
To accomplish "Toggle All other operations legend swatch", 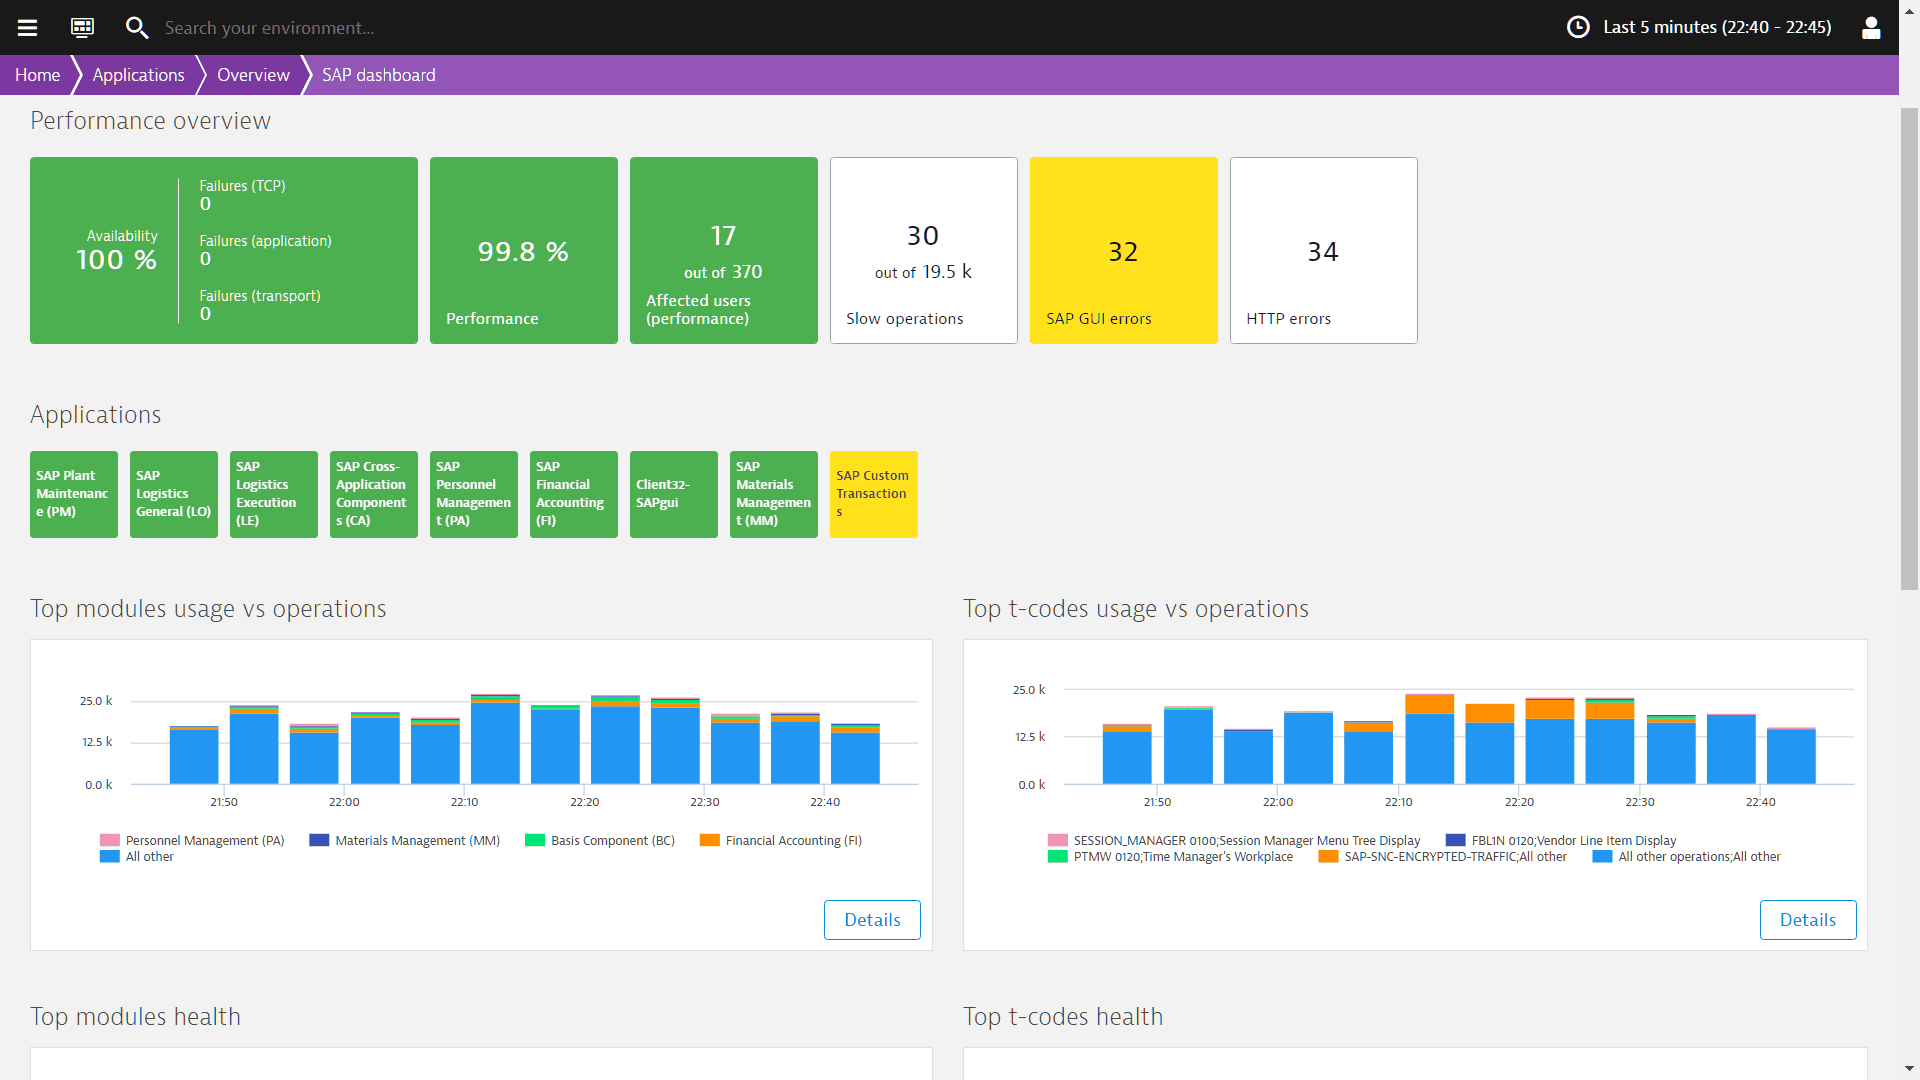I will pos(1603,856).
